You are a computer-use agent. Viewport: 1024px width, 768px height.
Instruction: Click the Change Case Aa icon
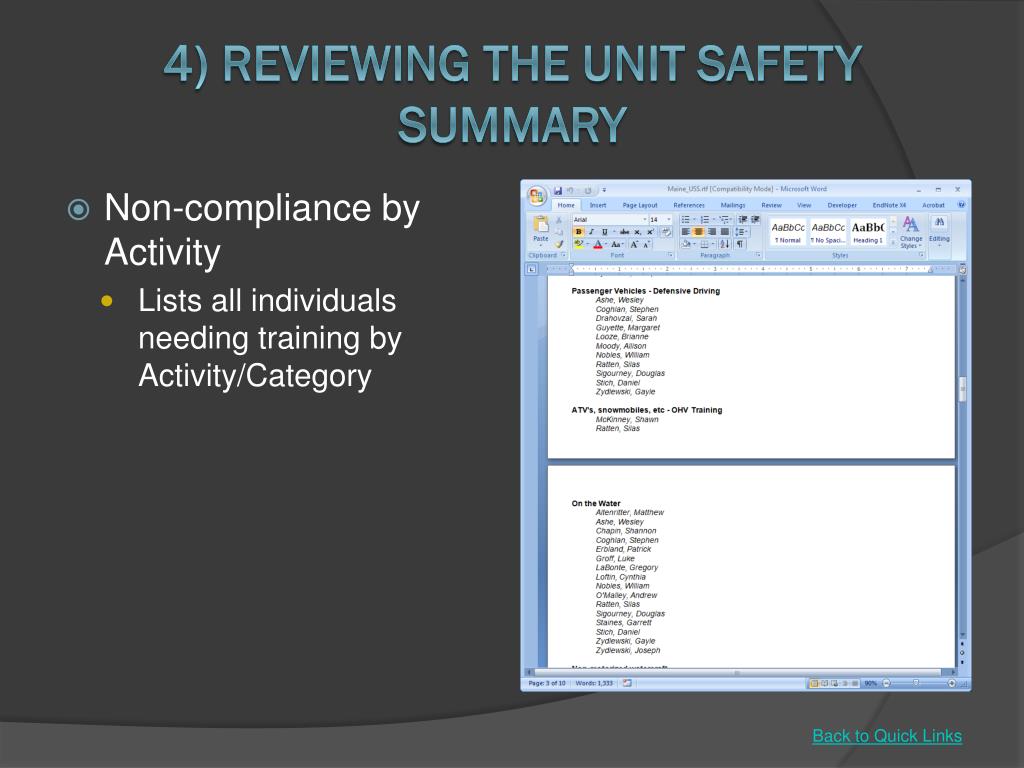(616, 244)
